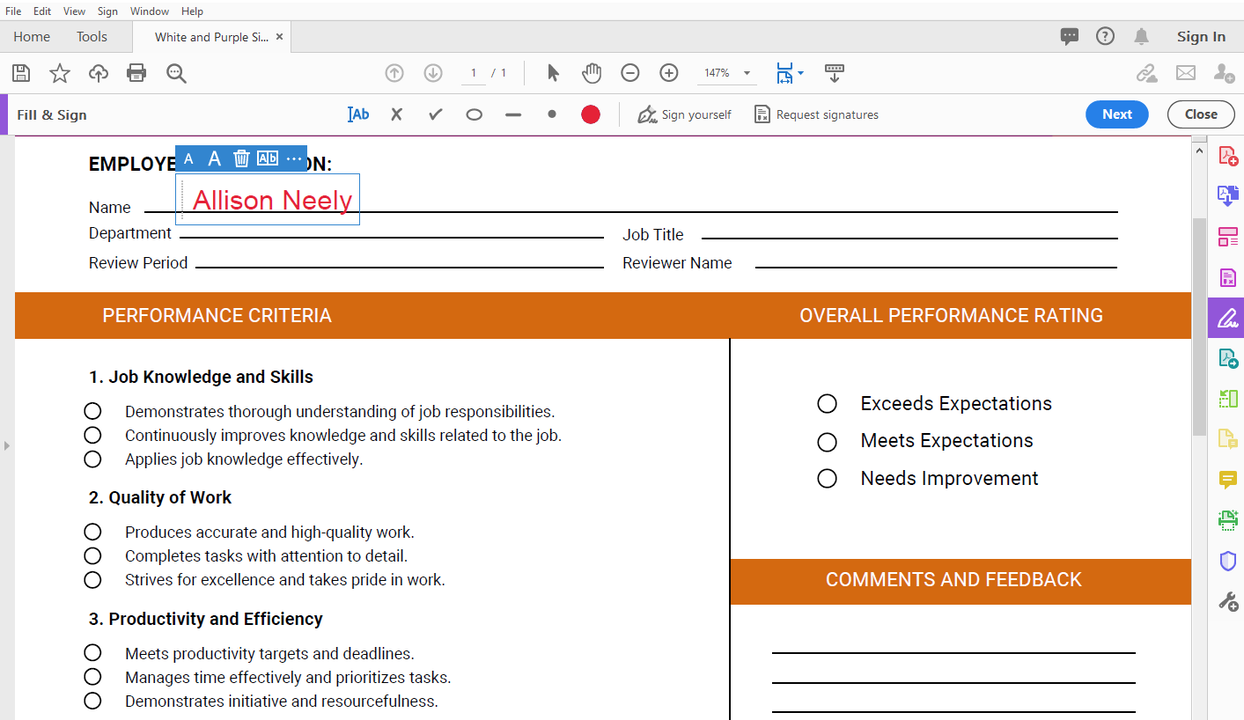Open the Fill & Sign tool in right sidebar
This screenshot has height=720, width=1244.
tap(1227, 317)
